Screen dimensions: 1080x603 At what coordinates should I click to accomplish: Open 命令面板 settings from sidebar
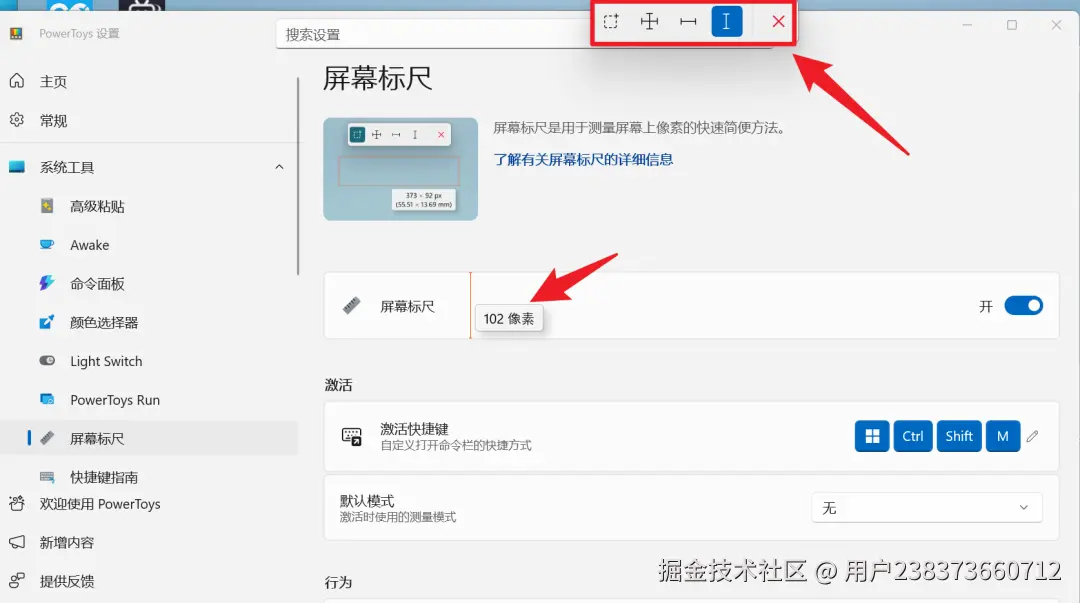(104, 284)
